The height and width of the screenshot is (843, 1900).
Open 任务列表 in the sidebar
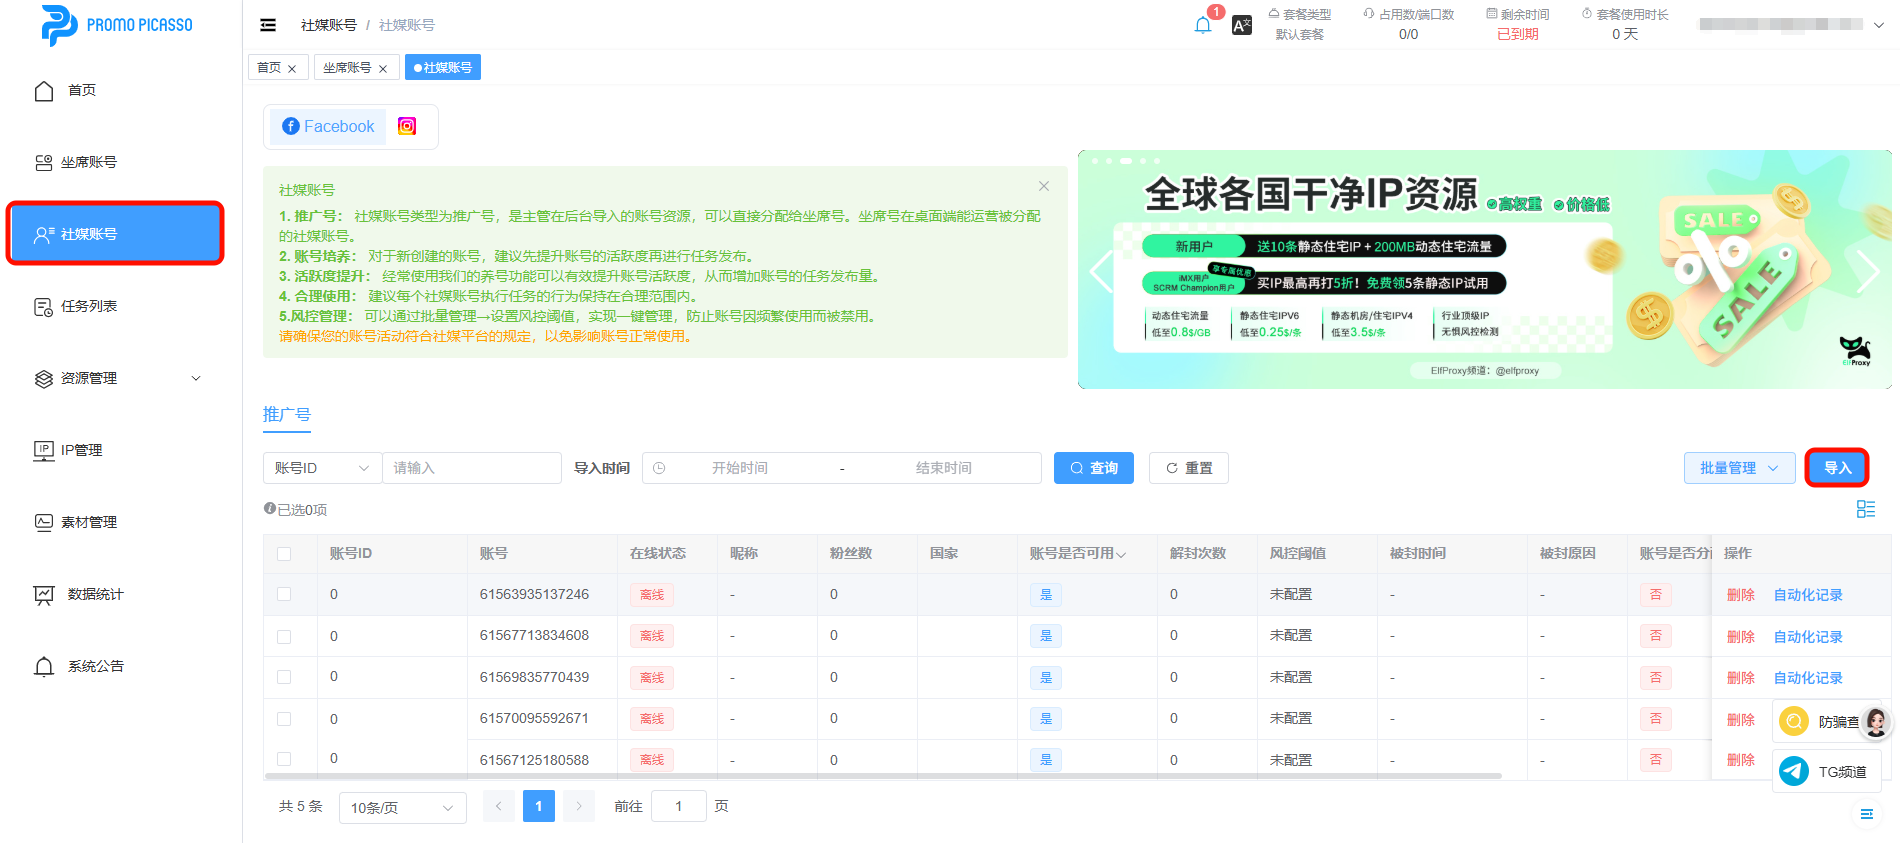[x=89, y=306]
